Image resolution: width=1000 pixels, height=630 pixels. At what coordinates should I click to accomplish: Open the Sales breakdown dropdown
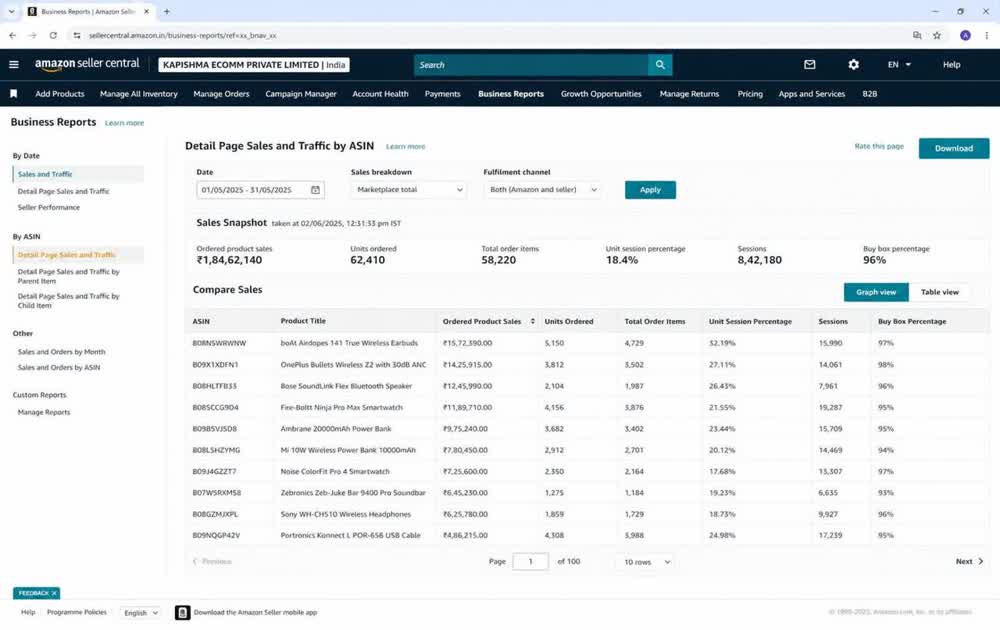(x=409, y=190)
